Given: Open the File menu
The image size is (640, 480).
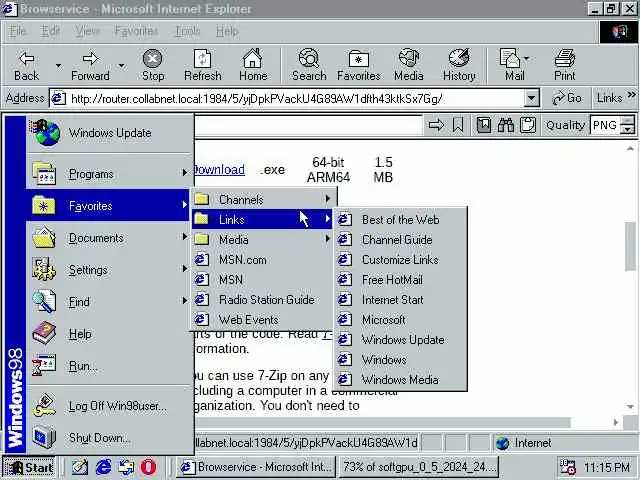Looking at the screenshot, I should pyautogui.click(x=18, y=31).
